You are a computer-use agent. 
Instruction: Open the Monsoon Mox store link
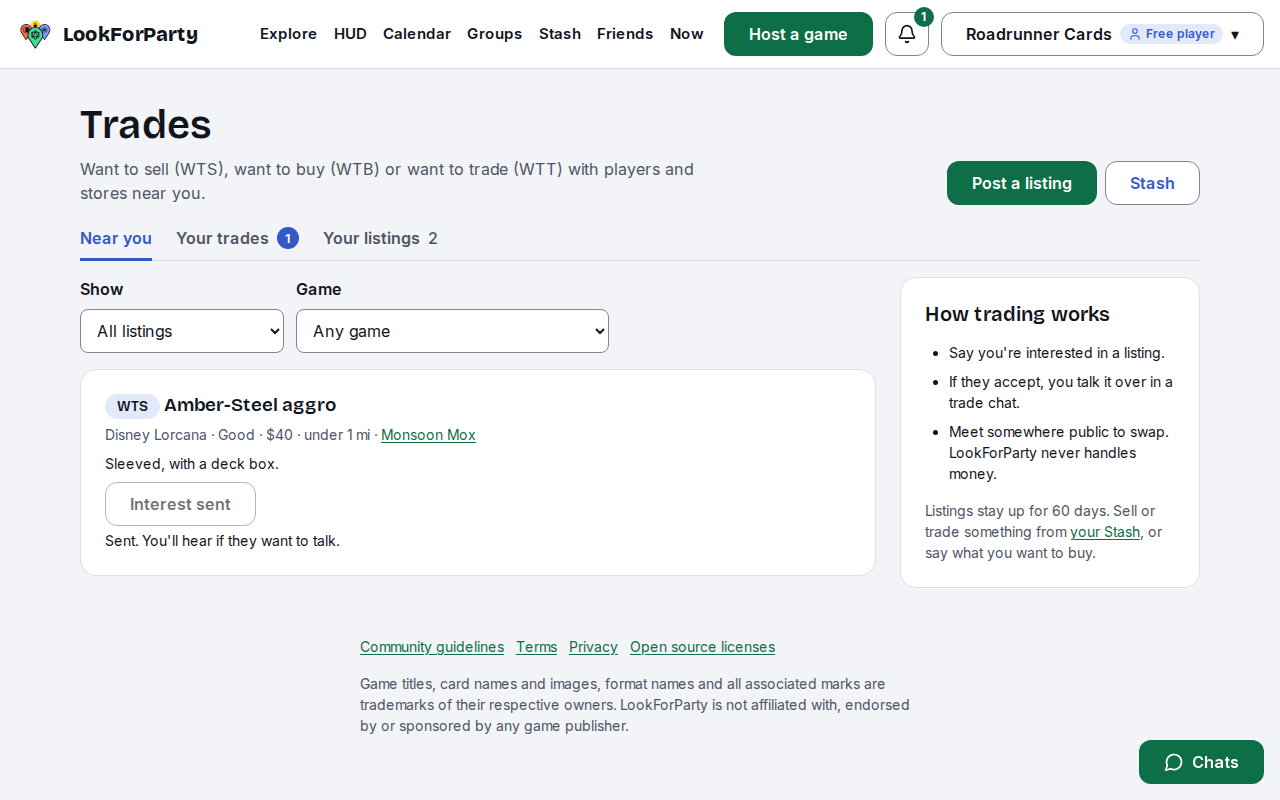428,435
